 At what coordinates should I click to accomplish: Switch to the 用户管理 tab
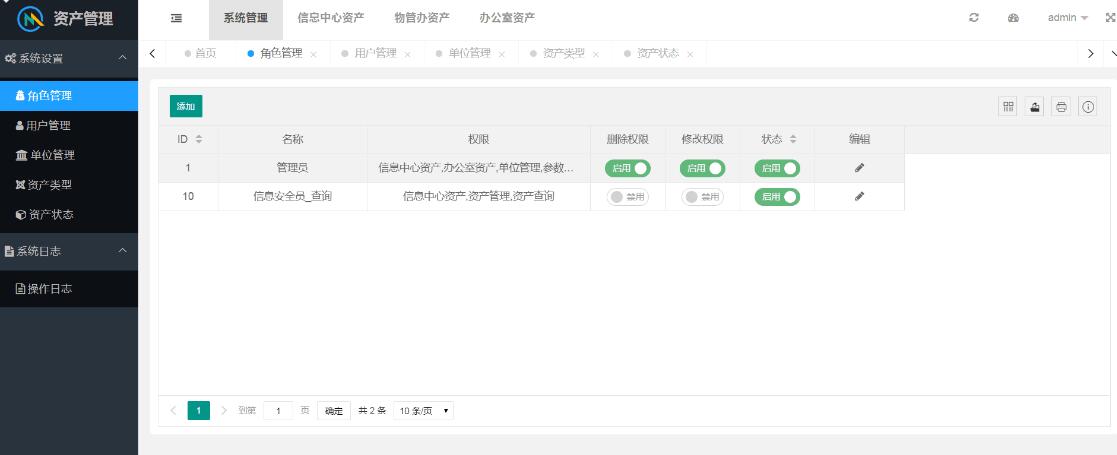coord(375,53)
